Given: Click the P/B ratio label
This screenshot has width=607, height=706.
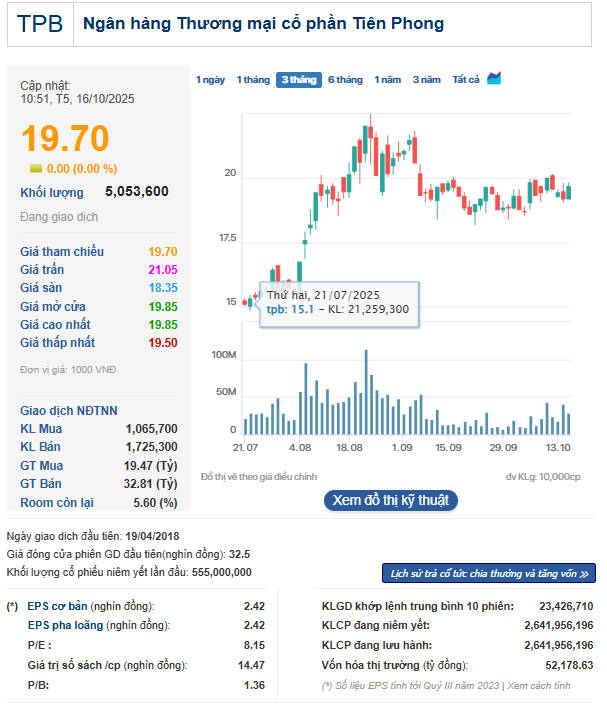Looking at the screenshot, I should pyautogui.click(x=39, y=685).
